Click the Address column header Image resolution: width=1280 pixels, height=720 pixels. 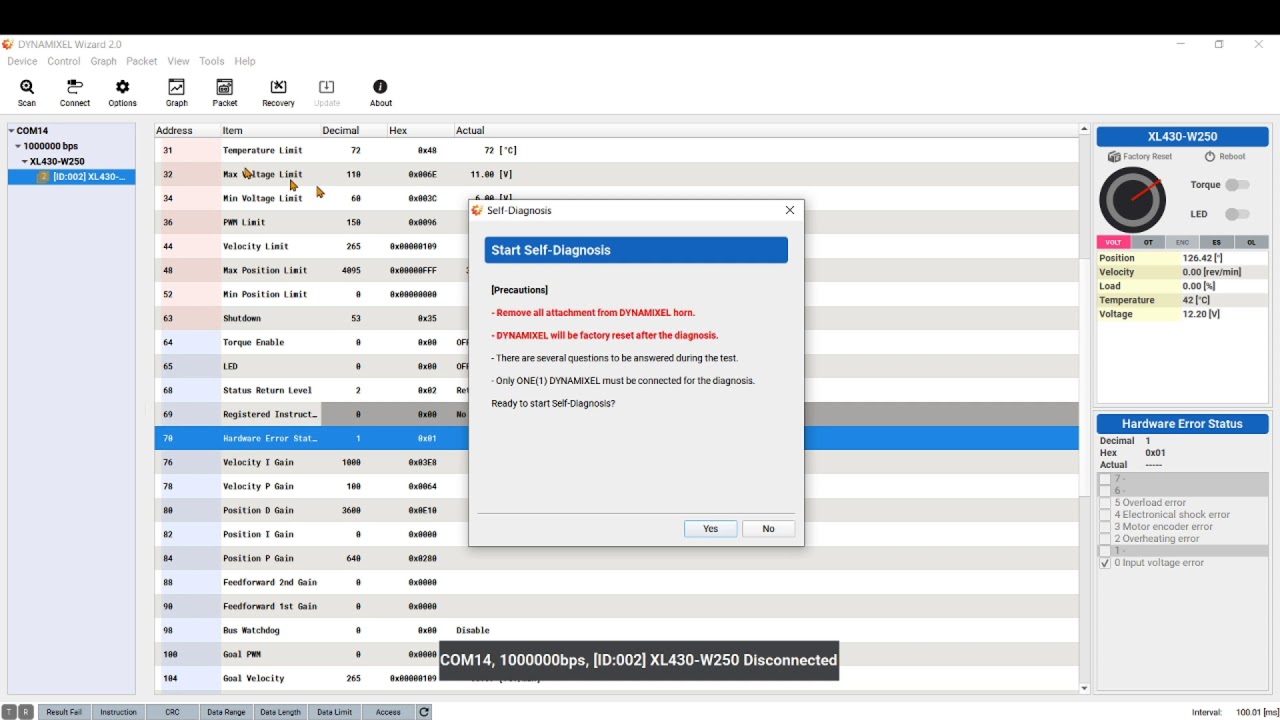(187, 131)
